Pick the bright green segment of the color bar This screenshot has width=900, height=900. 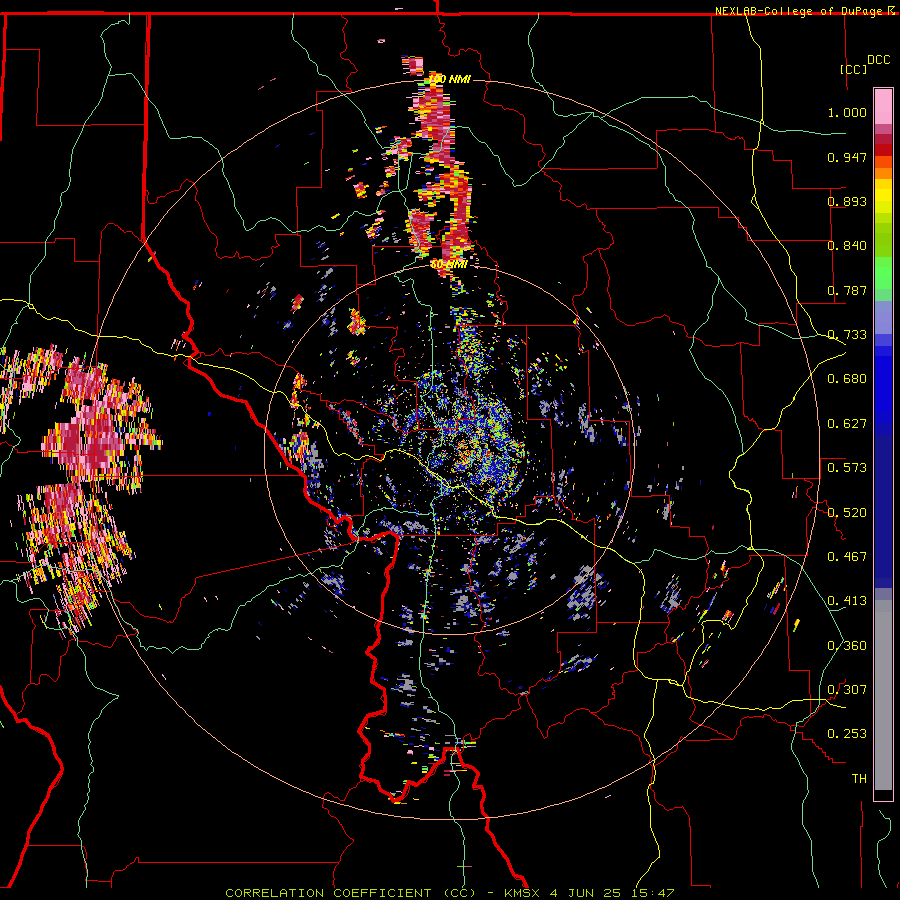coord(883,273)
